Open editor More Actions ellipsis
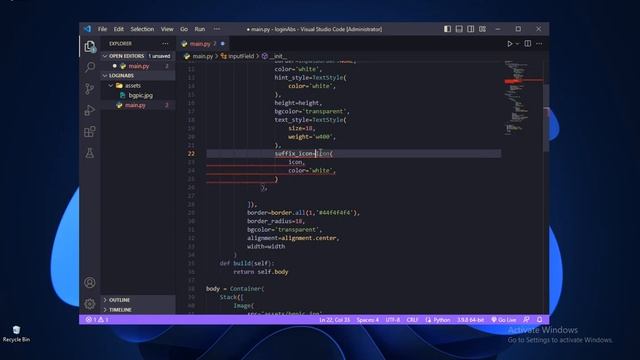This screenshot has height=360, width=640. (539, 44)
